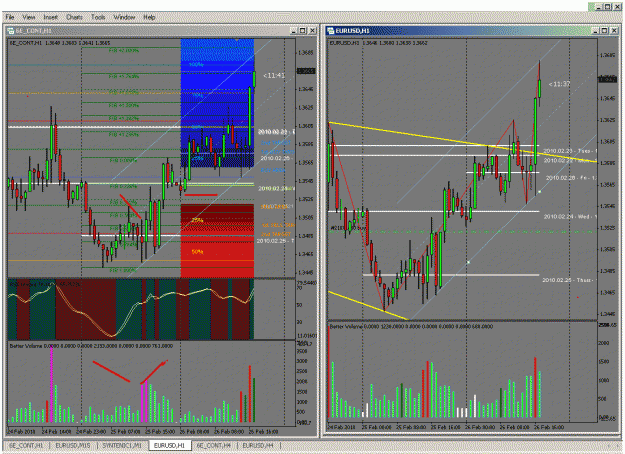The width and height of the screenshot is (625, 454).
Task: Open the Charts menu
Action: pyautogui.click(x=75, y=17)
